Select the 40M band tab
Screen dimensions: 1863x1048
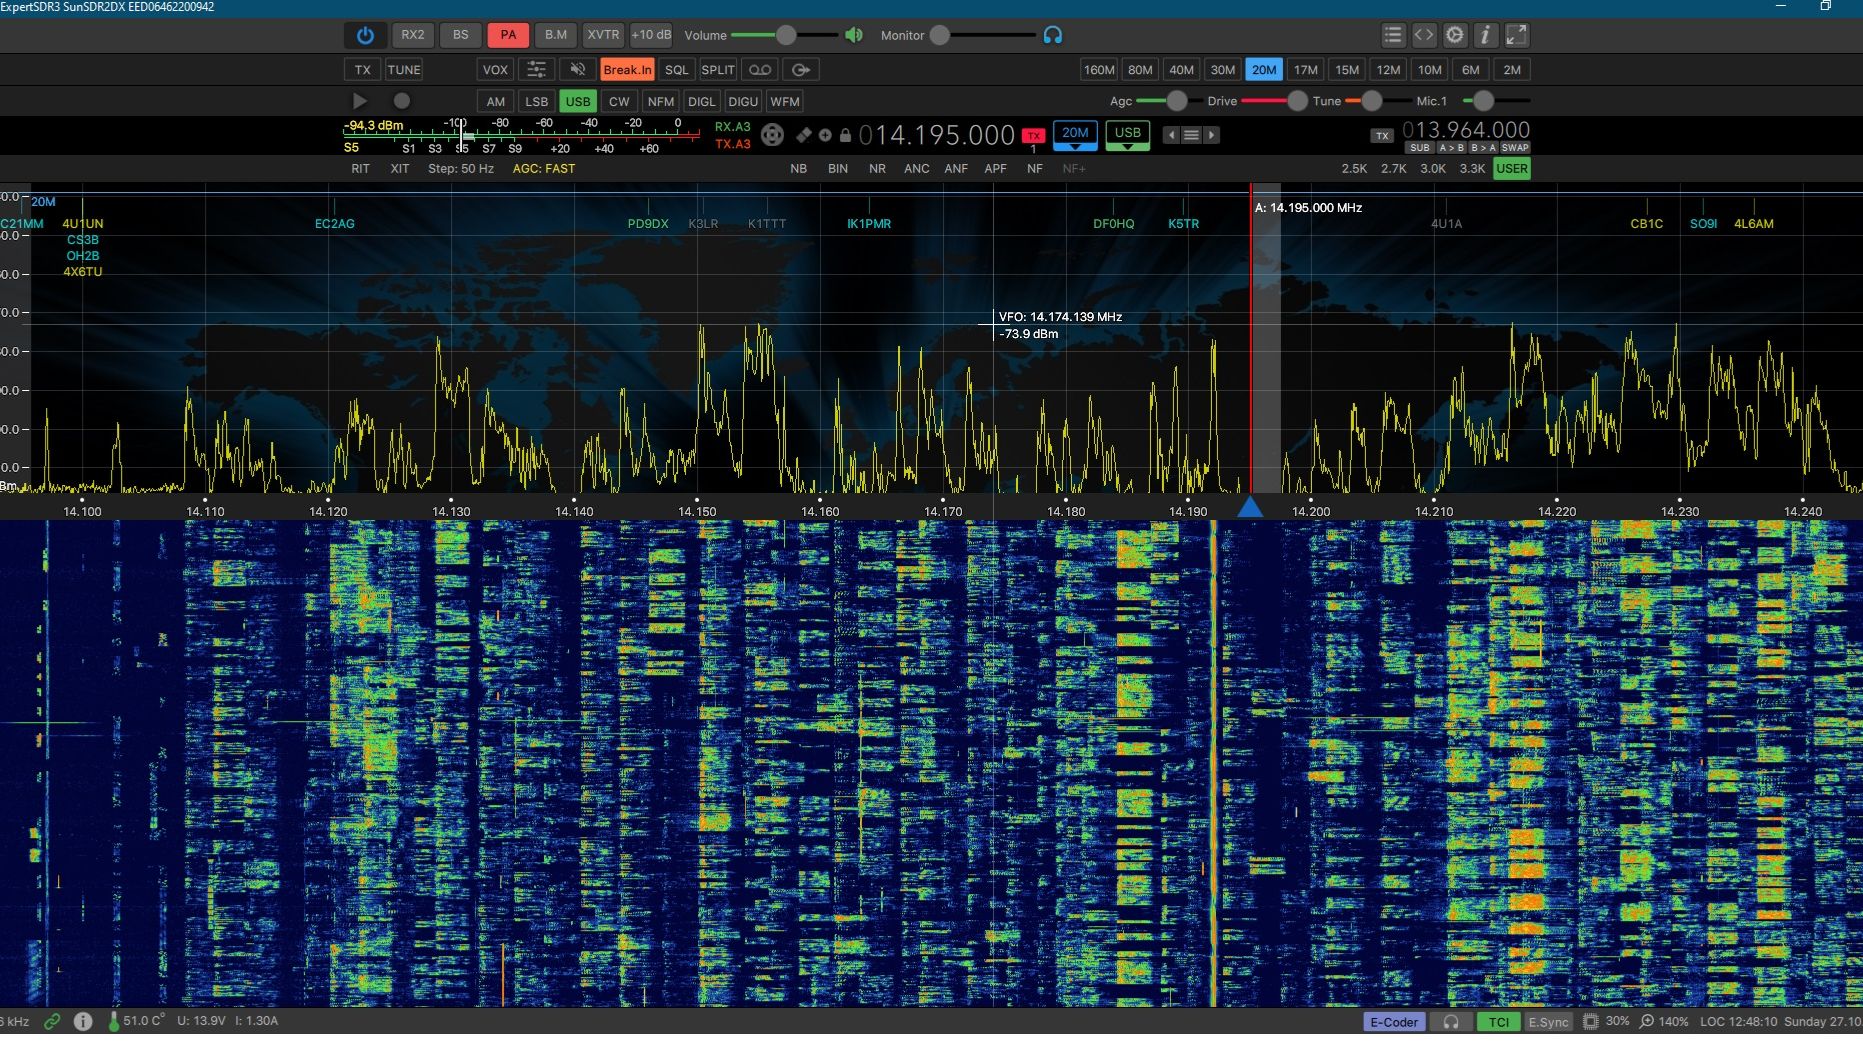(x=1182, y=70)
